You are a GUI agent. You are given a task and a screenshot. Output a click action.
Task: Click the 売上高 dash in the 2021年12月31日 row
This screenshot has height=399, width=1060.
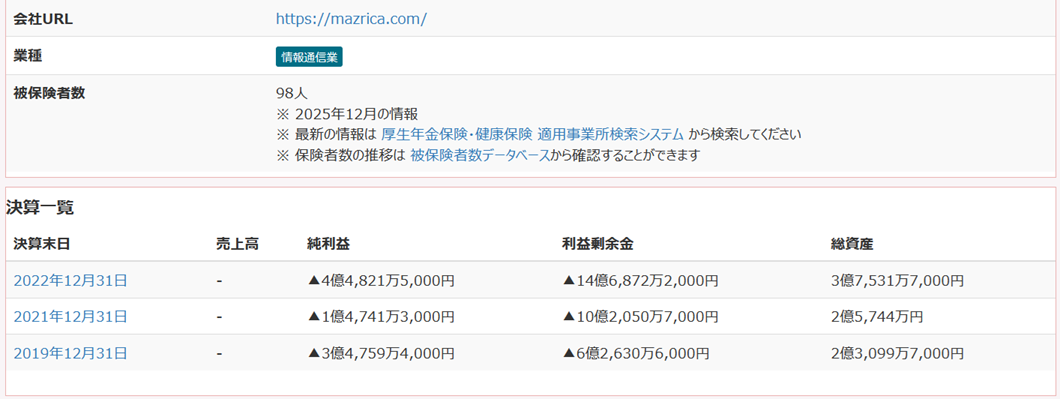coord(220,316)
